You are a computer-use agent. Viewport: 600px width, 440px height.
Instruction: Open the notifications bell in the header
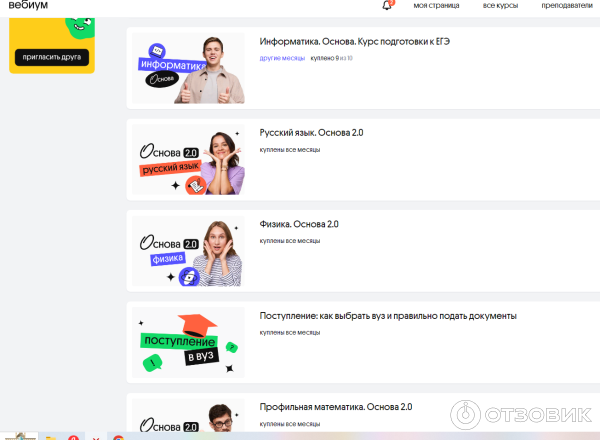tap(388, 6)
